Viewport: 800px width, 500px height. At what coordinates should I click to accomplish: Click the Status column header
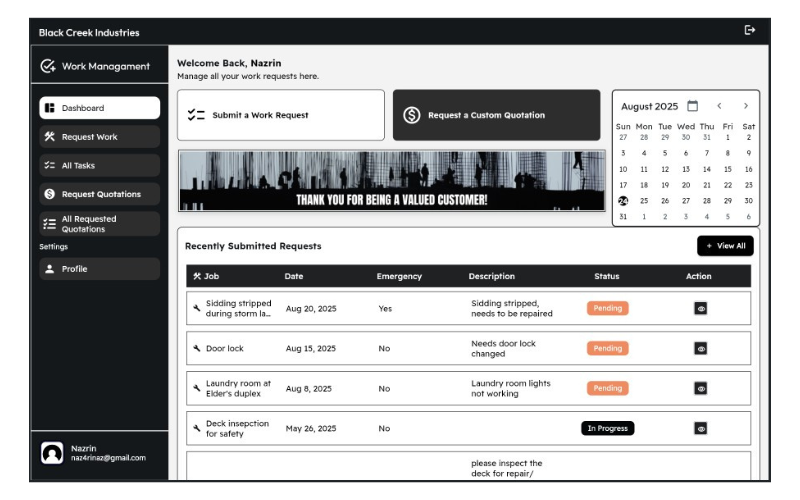click(x=607, y=276)
